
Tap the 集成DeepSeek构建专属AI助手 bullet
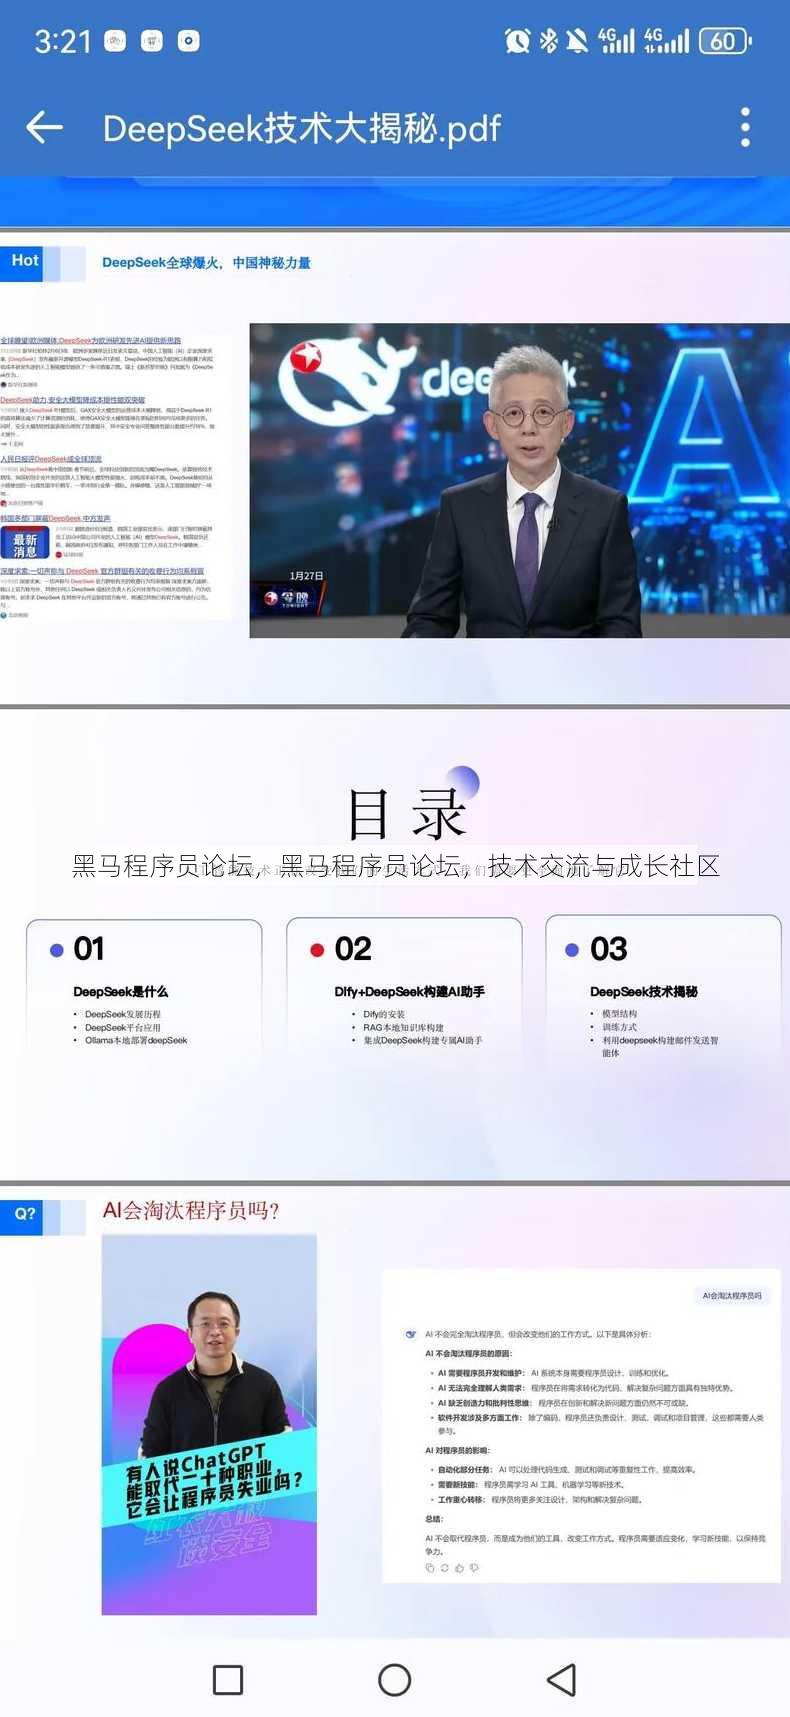(x=423, y=1040)
